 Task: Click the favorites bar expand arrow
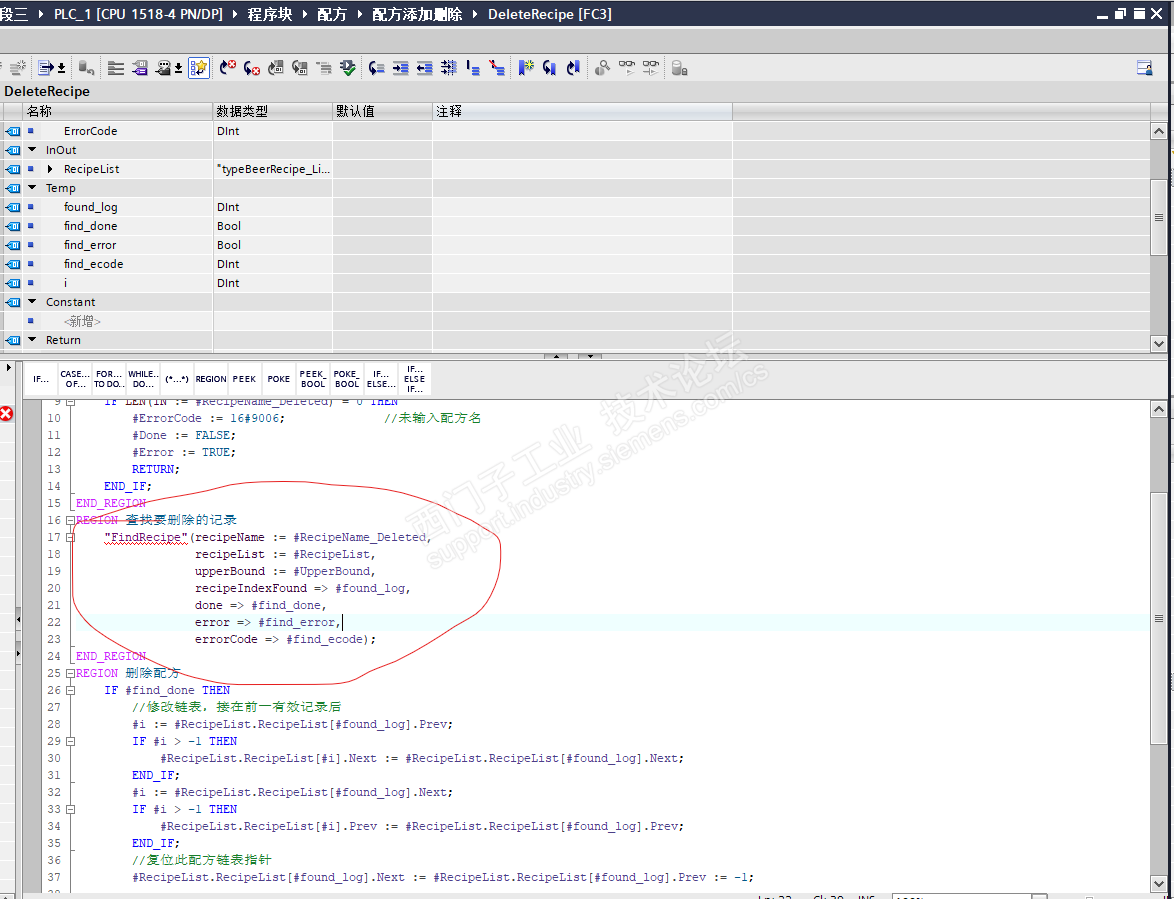8,368
